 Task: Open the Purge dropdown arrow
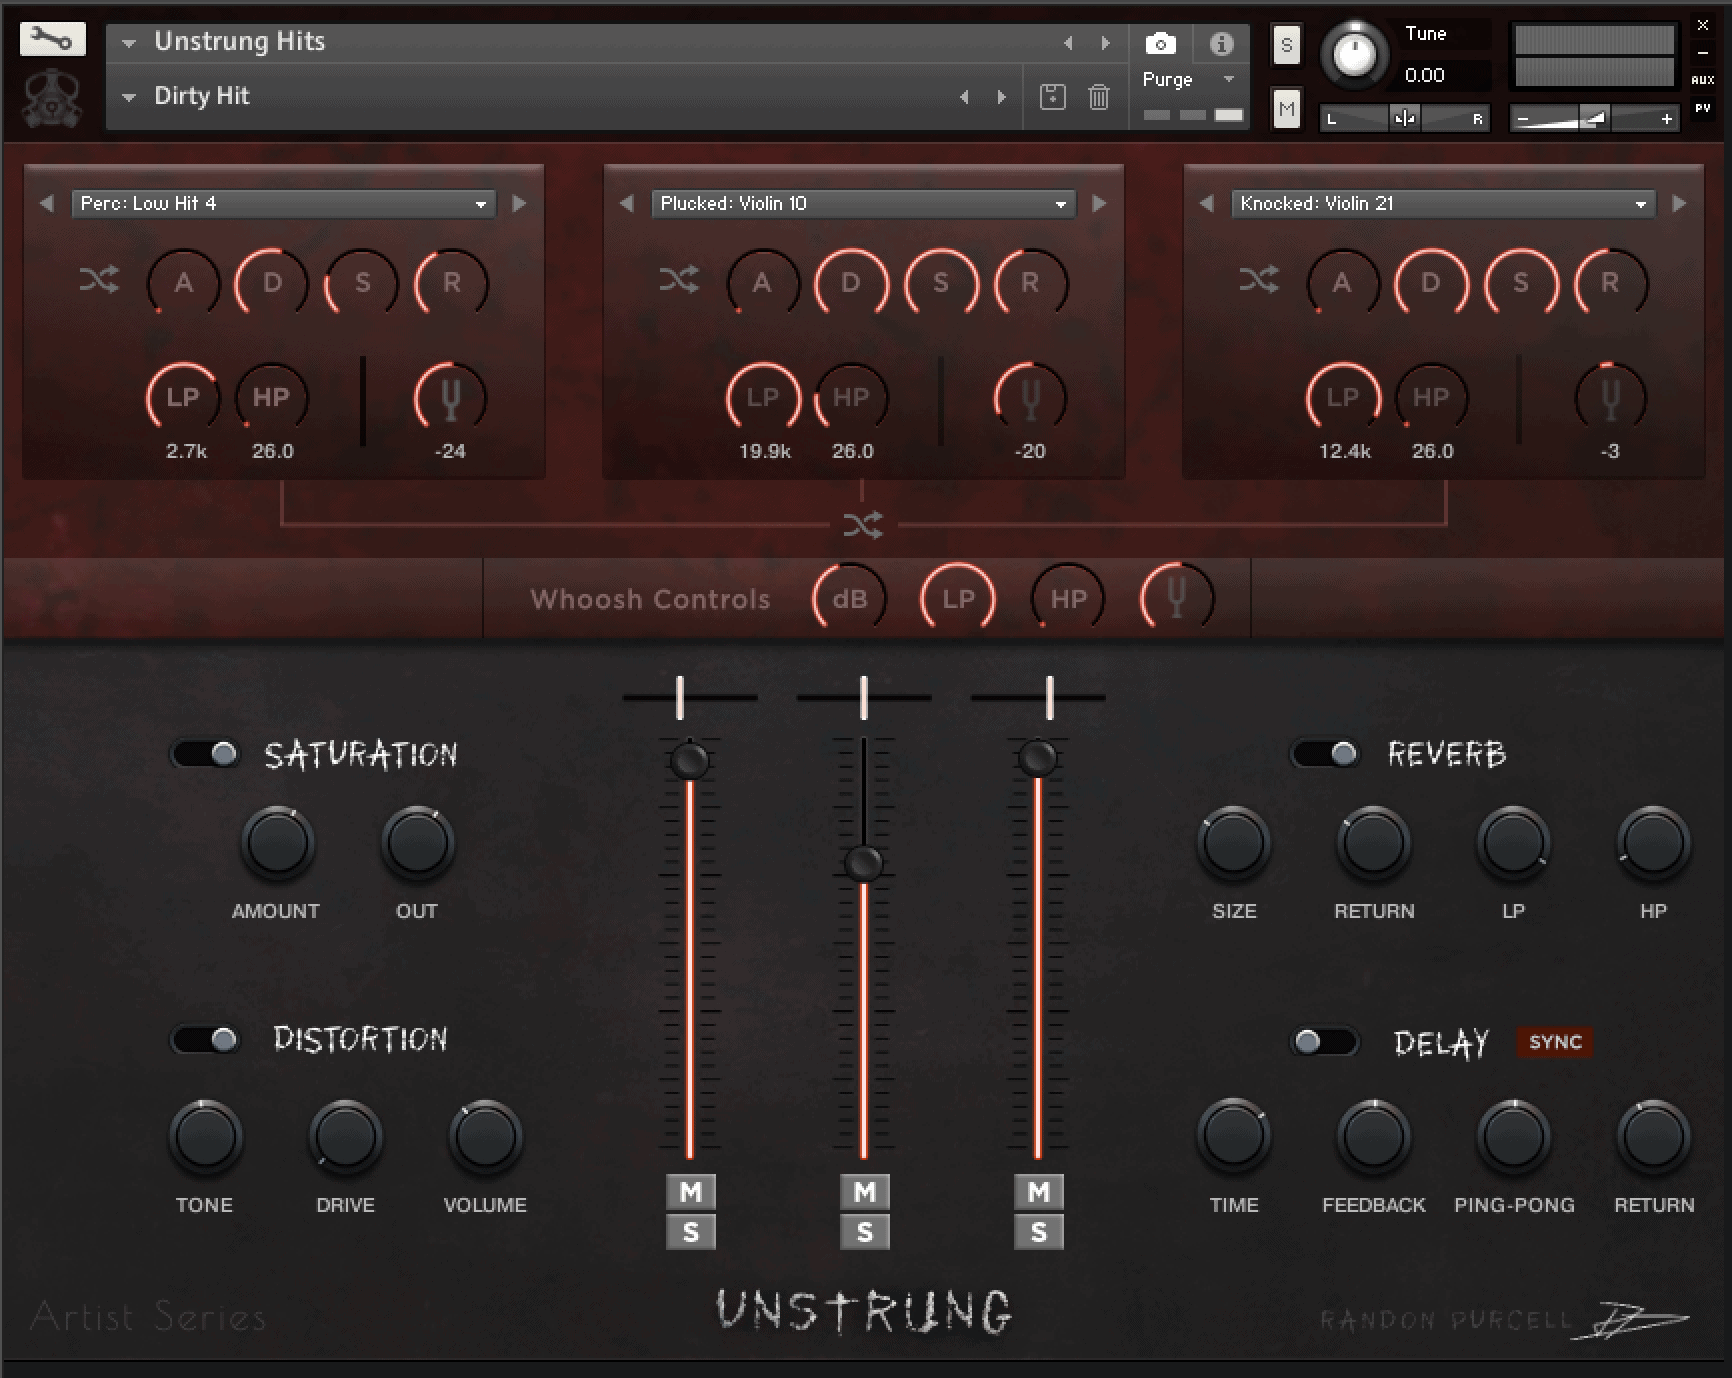(1229, 79)
